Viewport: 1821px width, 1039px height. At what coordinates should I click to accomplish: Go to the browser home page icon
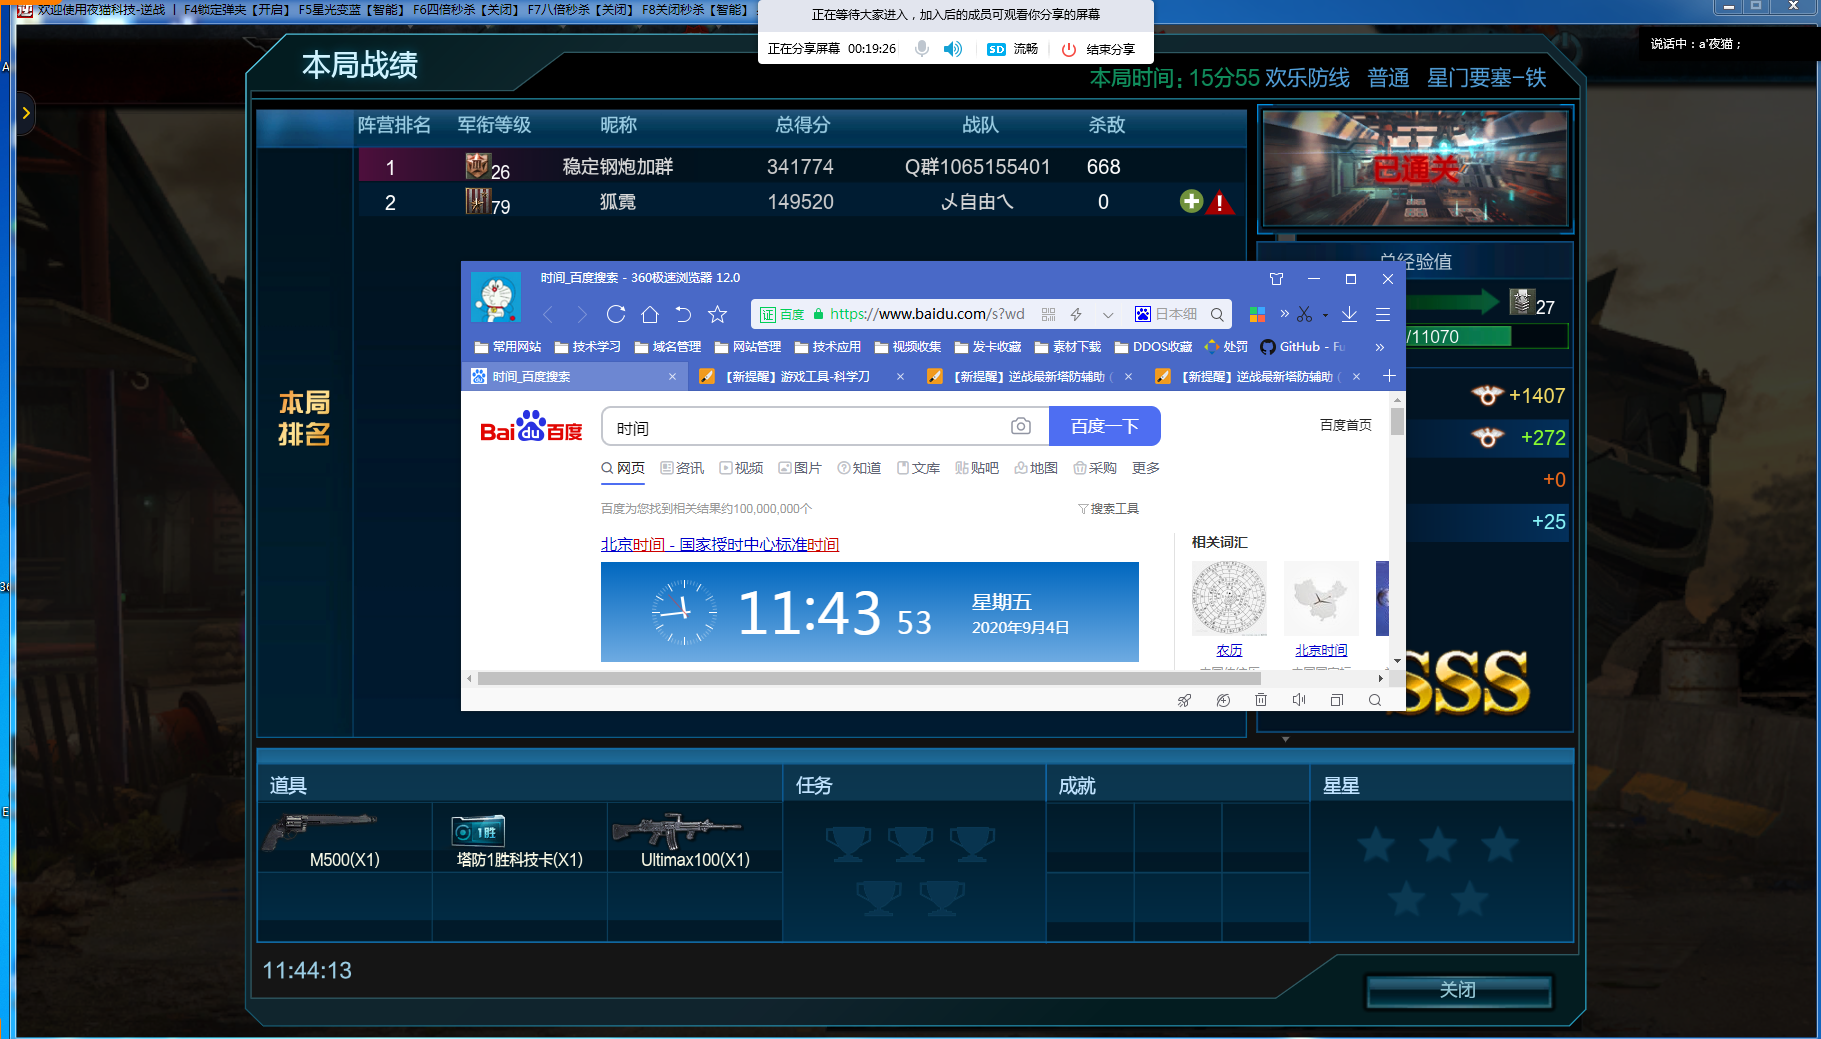pyautogui.click(x=650, y=314)
